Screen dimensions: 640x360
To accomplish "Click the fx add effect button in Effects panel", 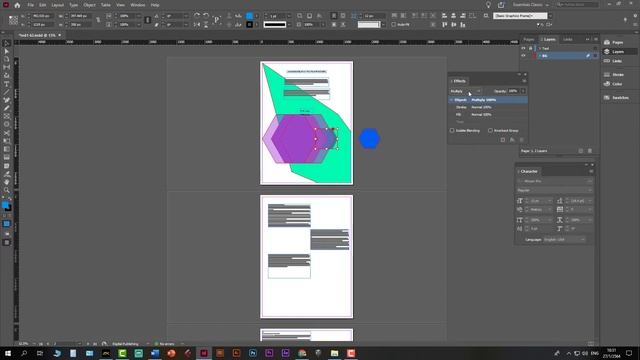I will (512, 140).
